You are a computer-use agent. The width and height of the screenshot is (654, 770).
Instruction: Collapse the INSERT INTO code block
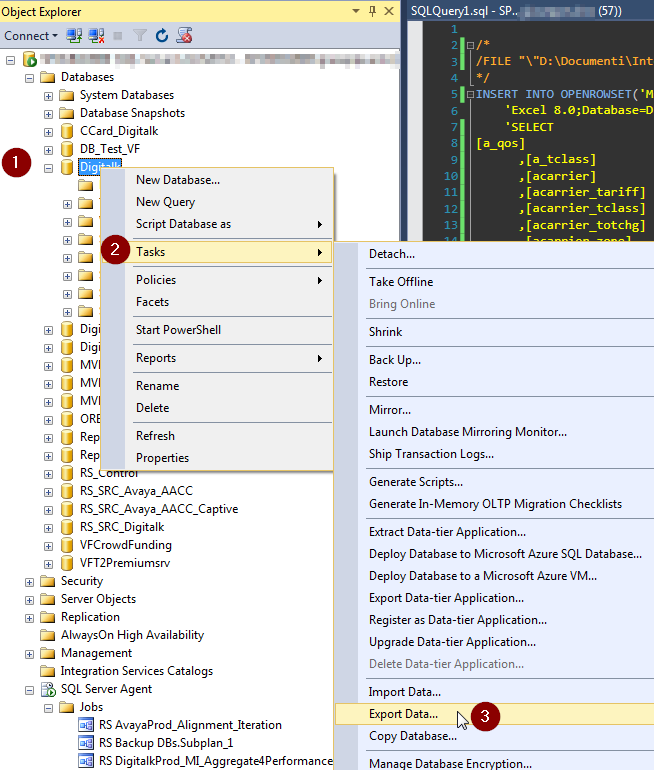point(470,94)
